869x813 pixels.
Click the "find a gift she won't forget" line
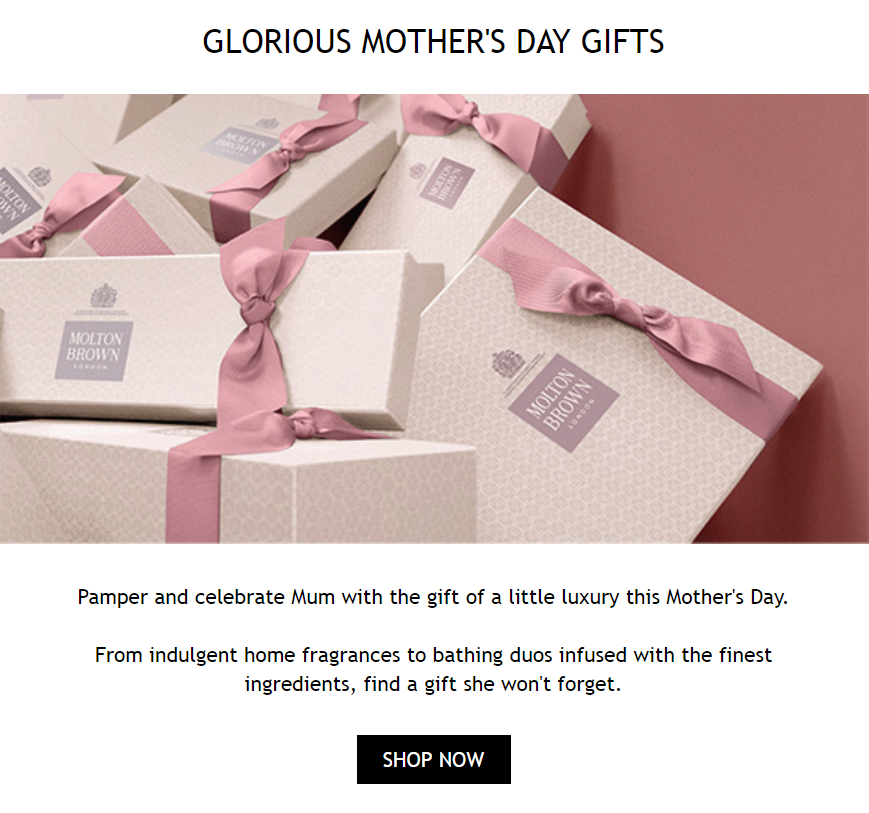pyautogui.click(x=433, y=686)
